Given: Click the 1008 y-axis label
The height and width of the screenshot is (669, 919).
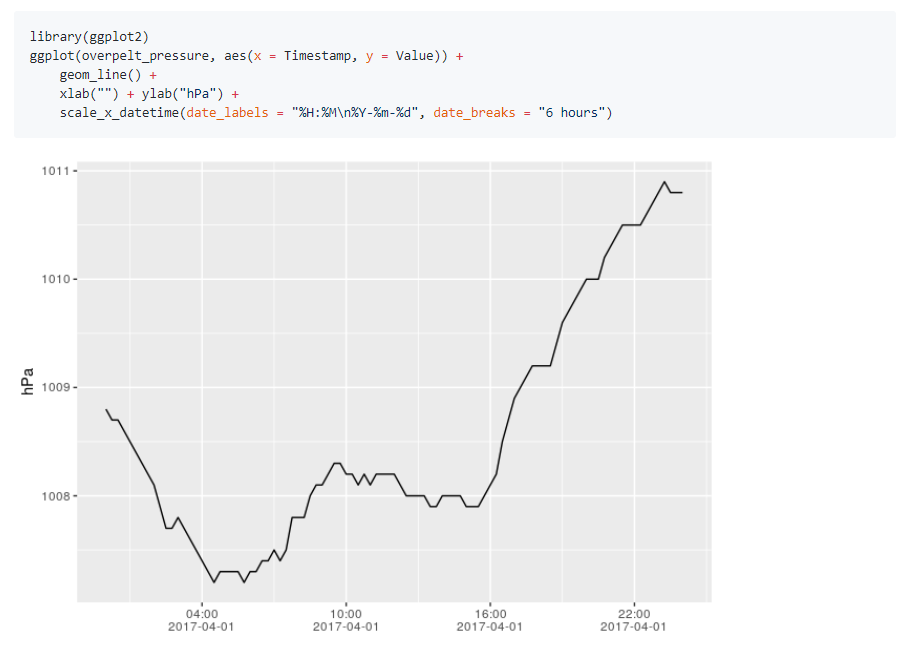Looking at the screenshot, I should point(55,496).
